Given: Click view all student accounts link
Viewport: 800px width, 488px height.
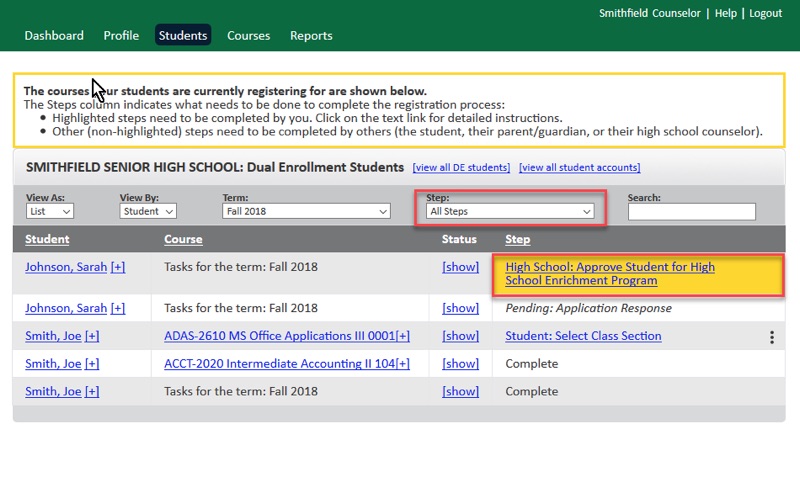Looking at the screenshot, I should 579,168.
